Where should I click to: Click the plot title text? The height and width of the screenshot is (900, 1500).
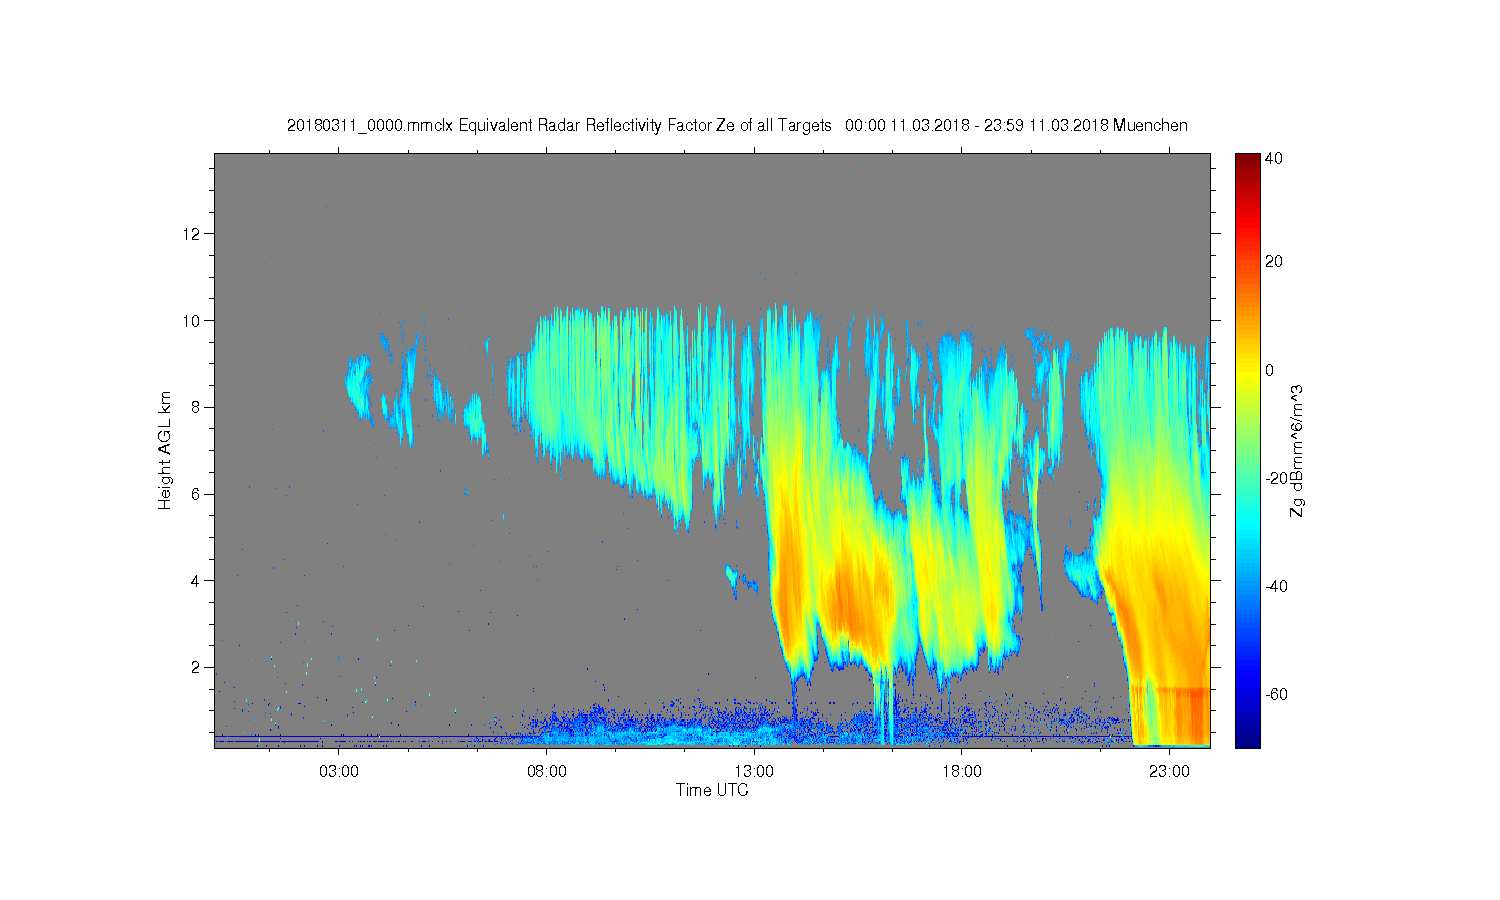coord(737,125)
